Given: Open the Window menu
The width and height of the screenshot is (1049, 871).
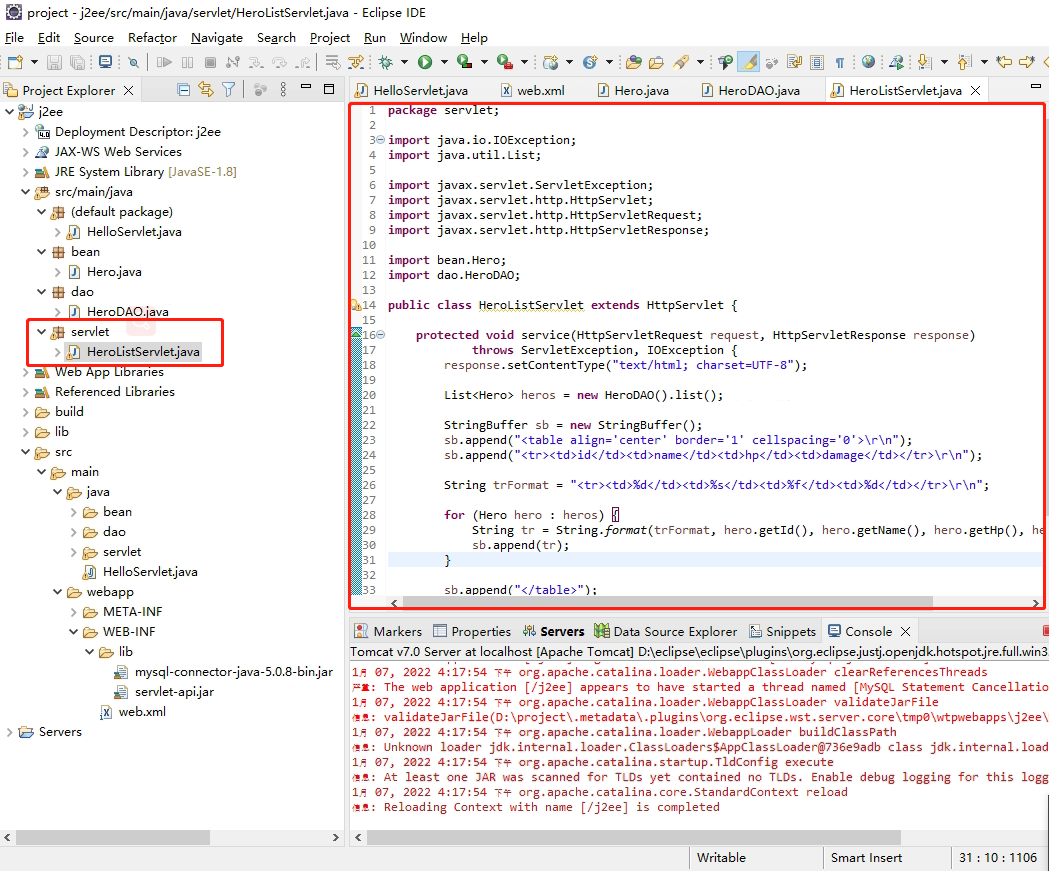Looking at the screenshot, I should (x=423, y=37).
